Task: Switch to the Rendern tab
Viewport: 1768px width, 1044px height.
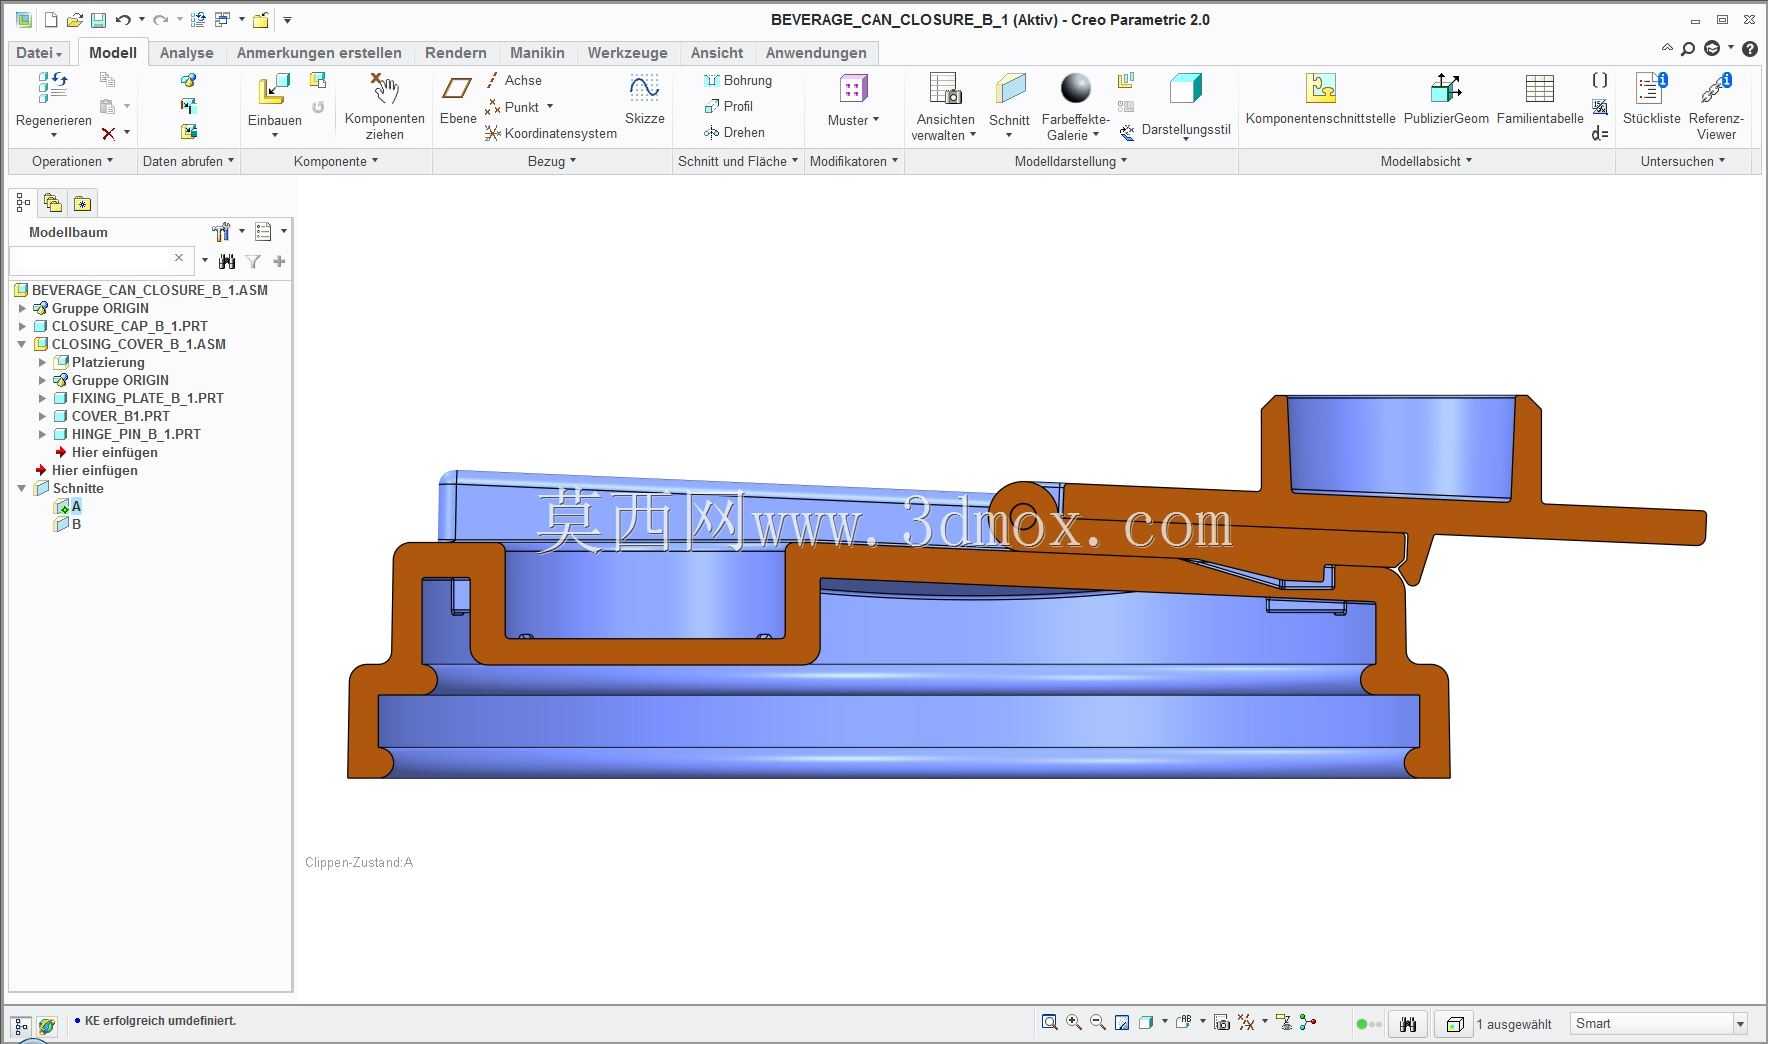Action: [455, 53]
